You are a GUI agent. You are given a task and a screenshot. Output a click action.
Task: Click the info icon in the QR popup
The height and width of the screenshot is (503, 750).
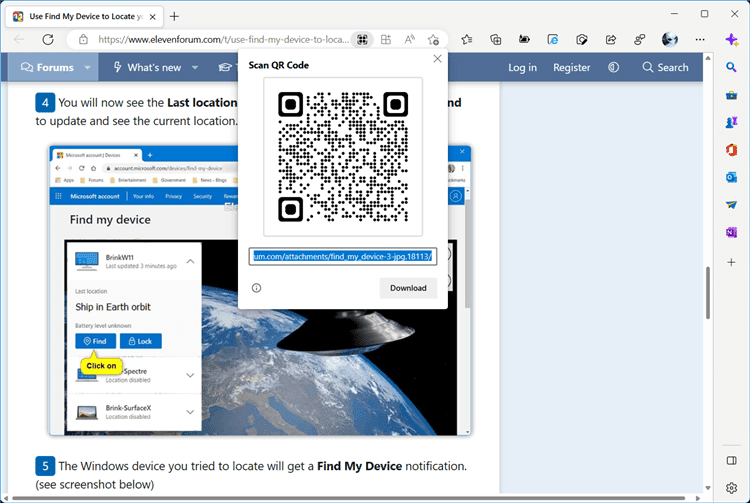point(256,288)
